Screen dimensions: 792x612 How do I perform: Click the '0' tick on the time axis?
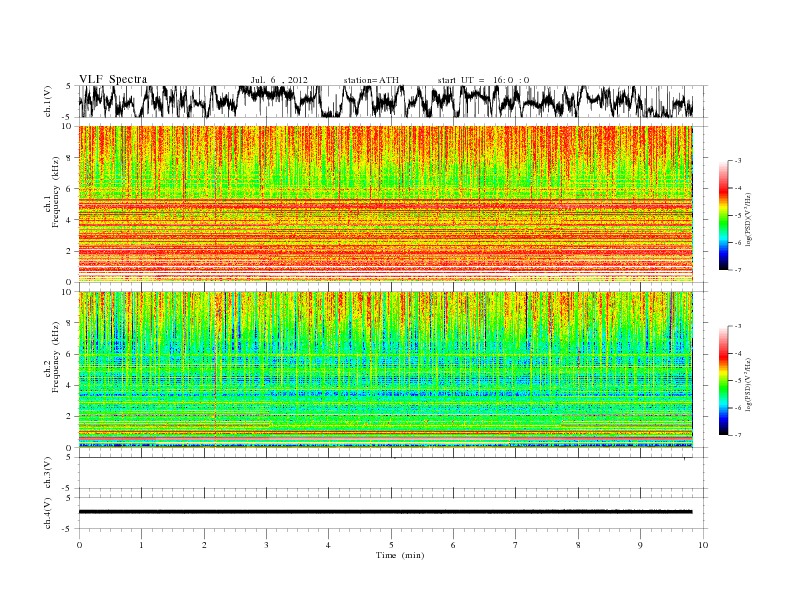pos(79,545)
